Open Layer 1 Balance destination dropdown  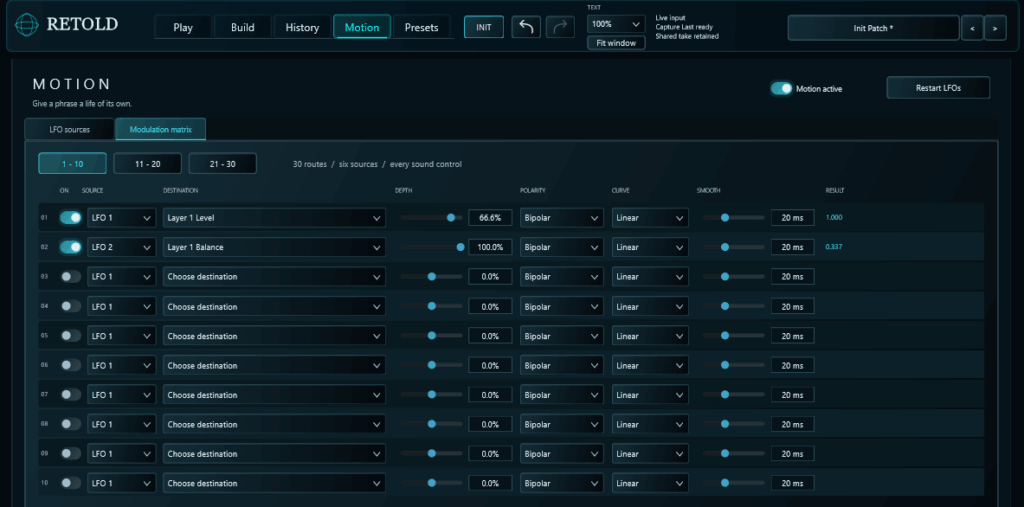274,247
